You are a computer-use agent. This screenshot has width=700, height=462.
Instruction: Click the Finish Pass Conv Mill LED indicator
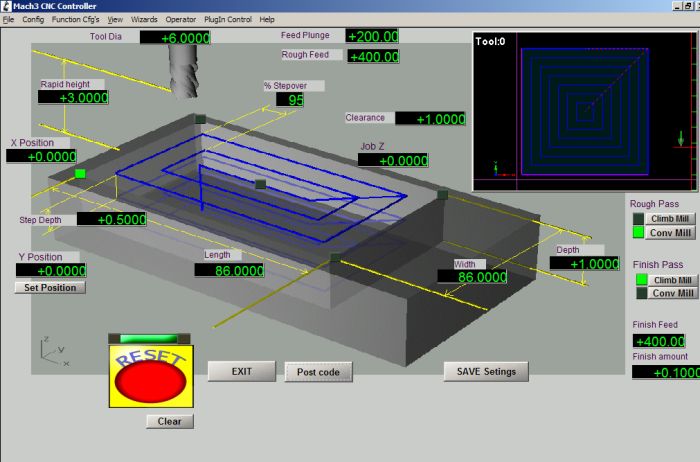642,293
